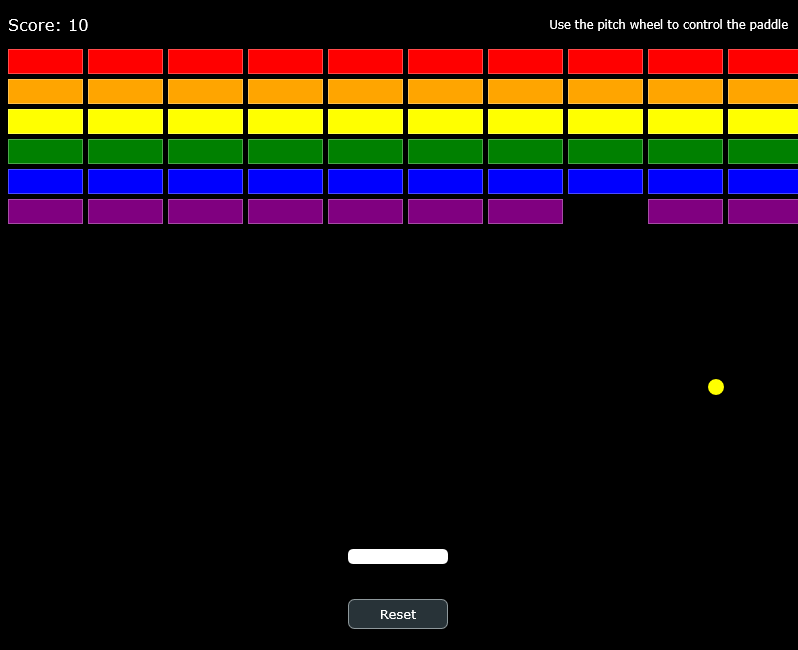The height and width of the screenshot is (650, 798).
Task: Click the leftmost blue brick
Action: pos(45,181)
